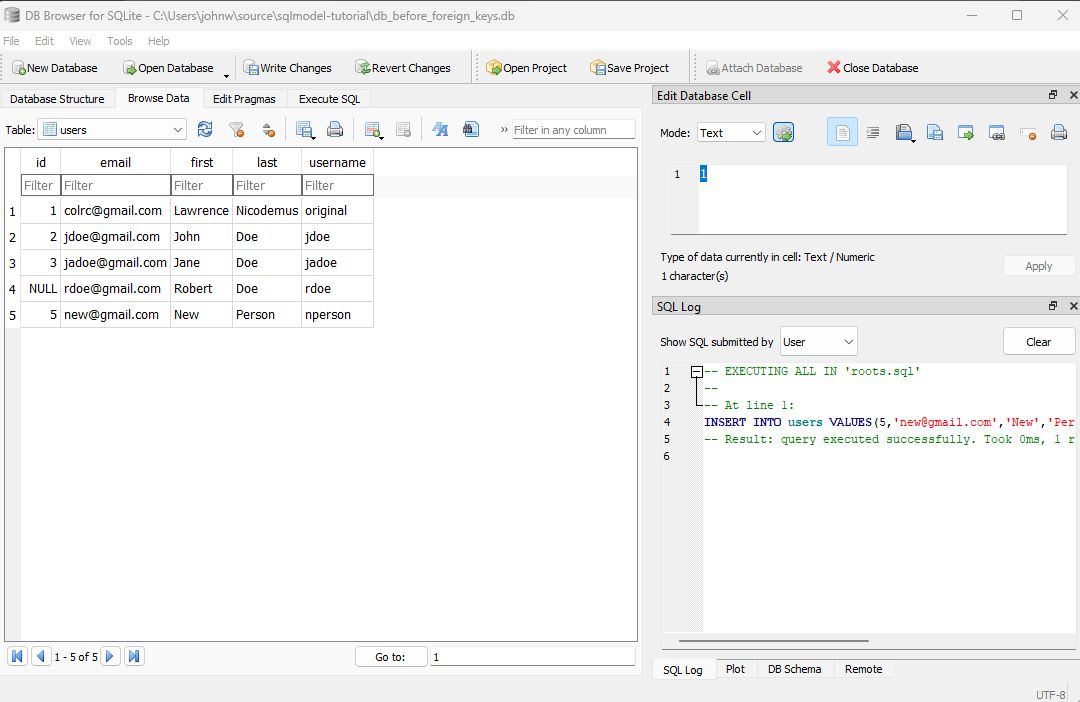Screen dimensions: 1080x702
Task: Print the cell contents from the editor
Action: pos(1058,133)
